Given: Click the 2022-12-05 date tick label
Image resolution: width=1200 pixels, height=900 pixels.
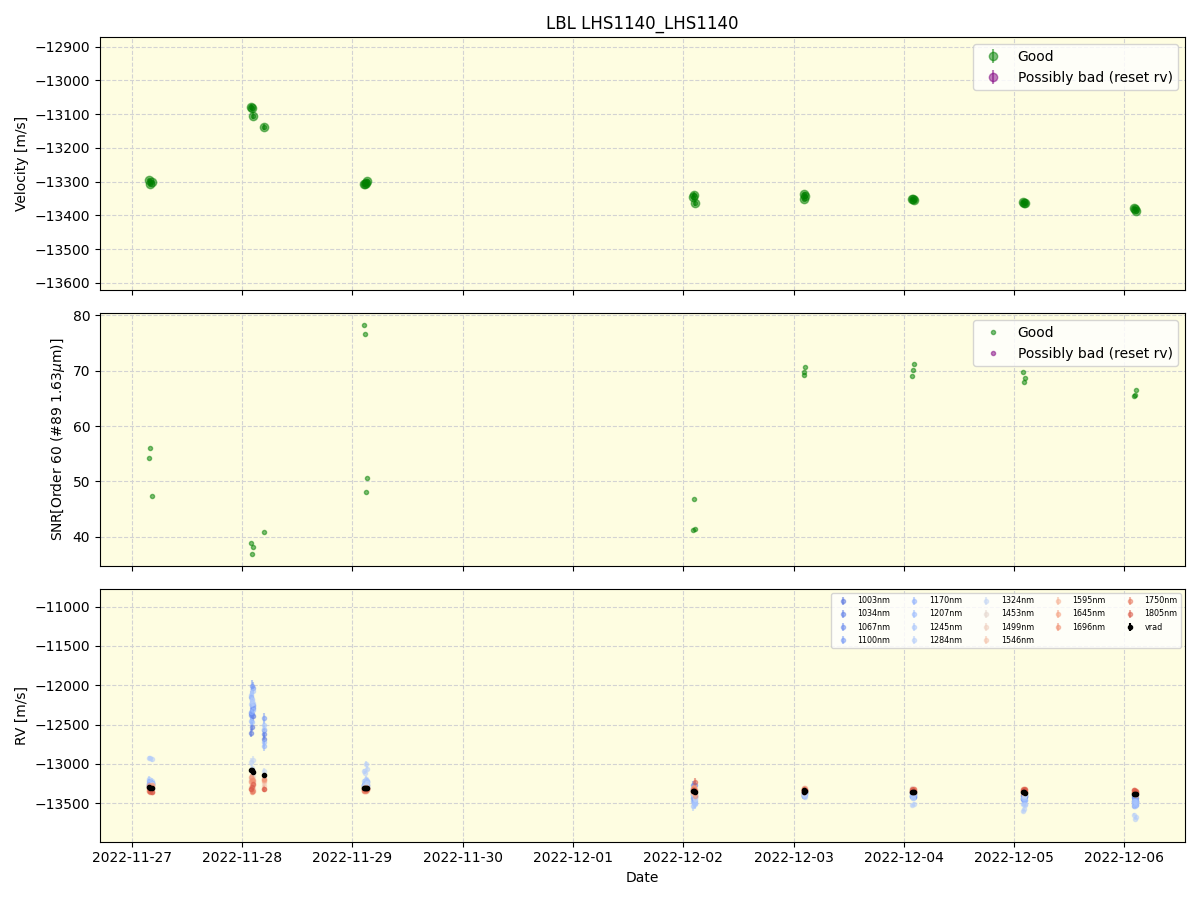Looking at the screenshot, I should (x=1014, y=856).
